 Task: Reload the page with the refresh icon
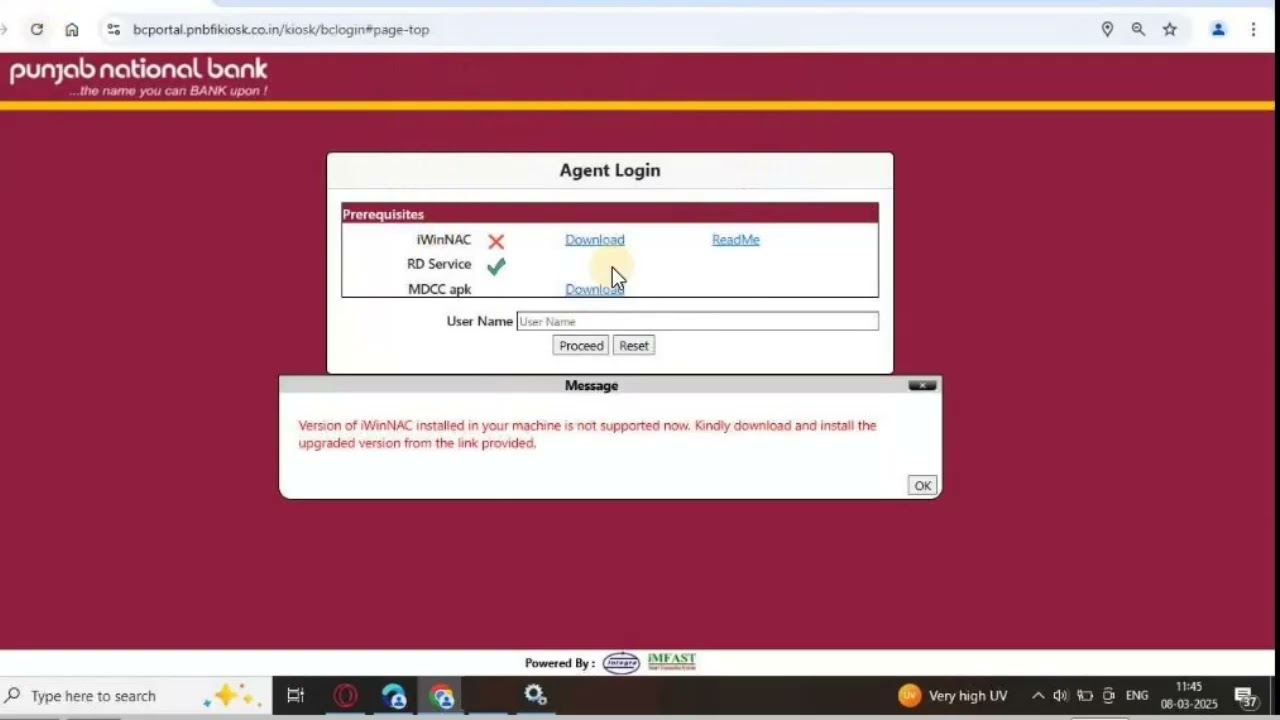(x=37, y=29)
